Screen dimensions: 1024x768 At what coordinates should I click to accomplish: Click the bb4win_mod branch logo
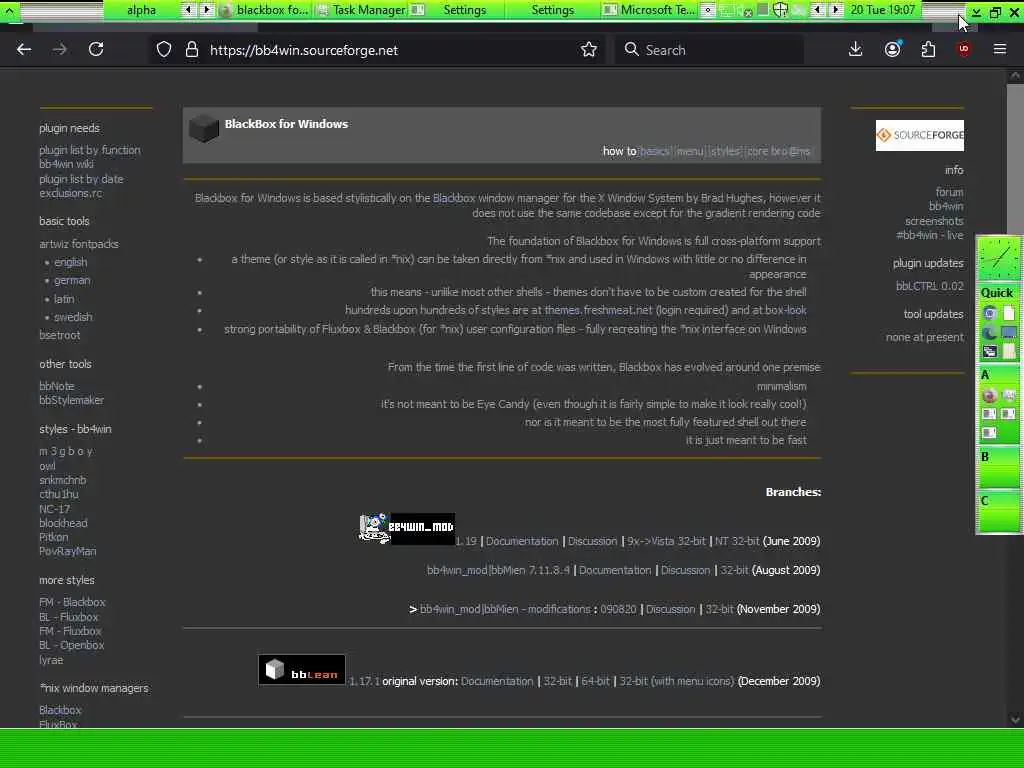coord(406,529)
